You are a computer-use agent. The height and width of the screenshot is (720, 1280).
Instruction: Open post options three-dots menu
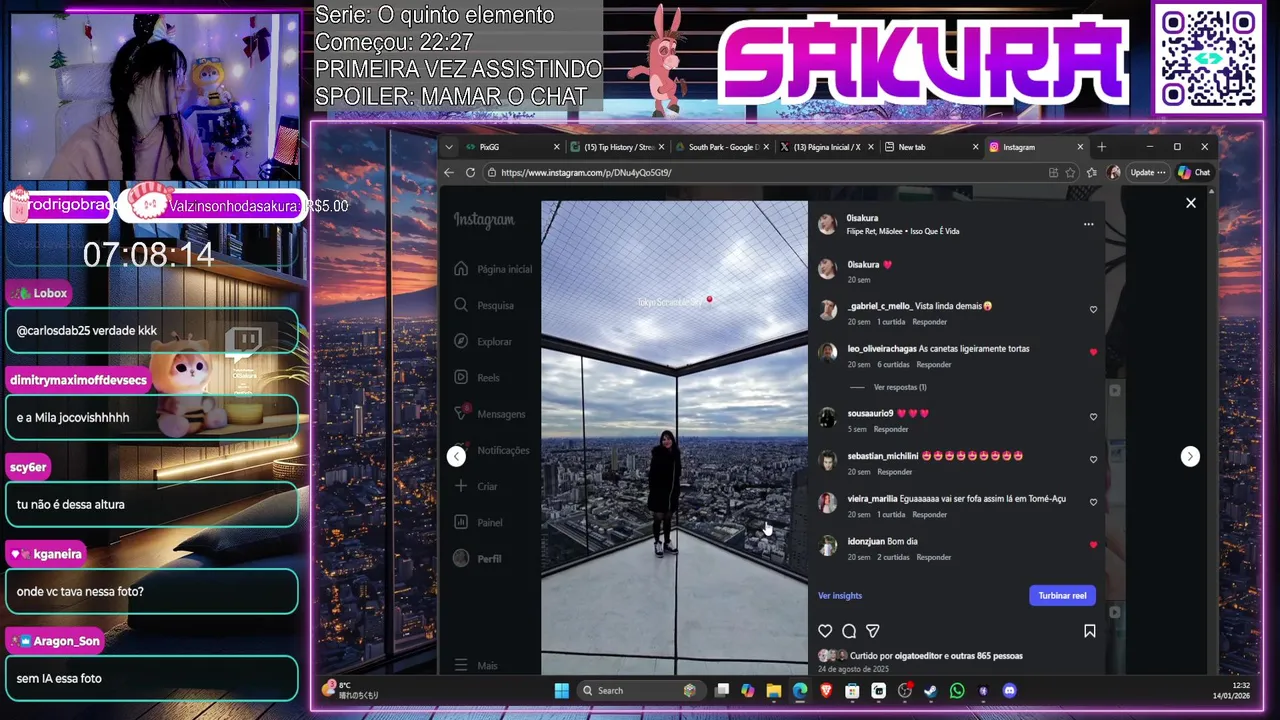[1088, 224]
